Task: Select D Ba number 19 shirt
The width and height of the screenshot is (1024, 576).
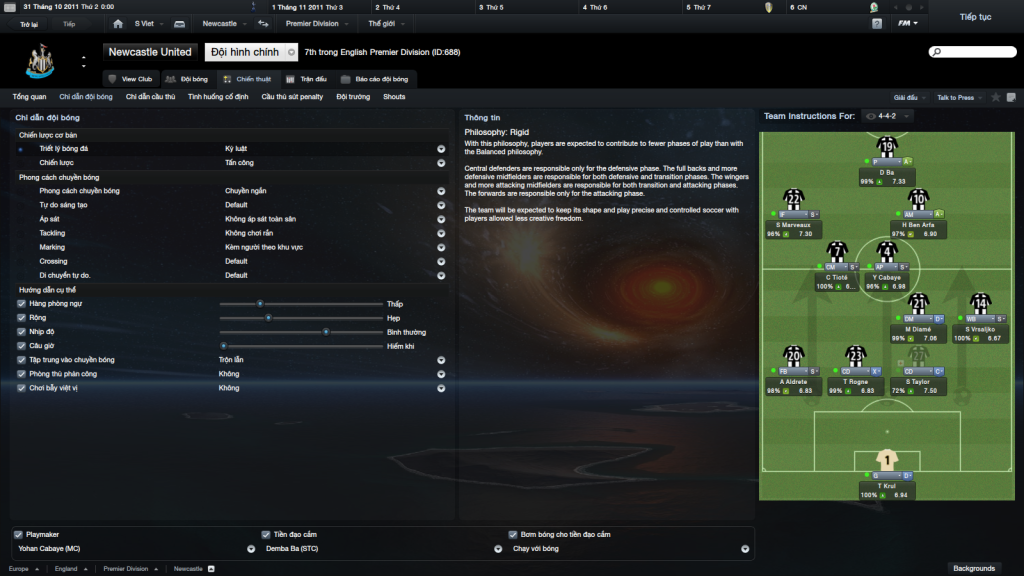Action: (887, 146)
